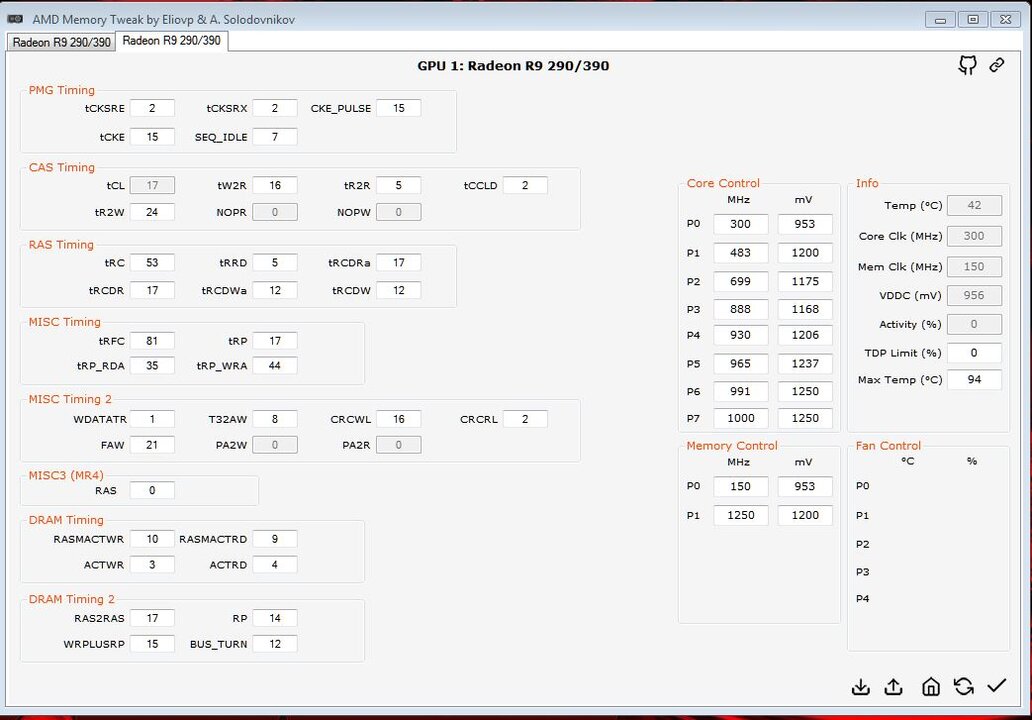
Task: Click the Max Temp (°C) field
Action: click(974, 380)
